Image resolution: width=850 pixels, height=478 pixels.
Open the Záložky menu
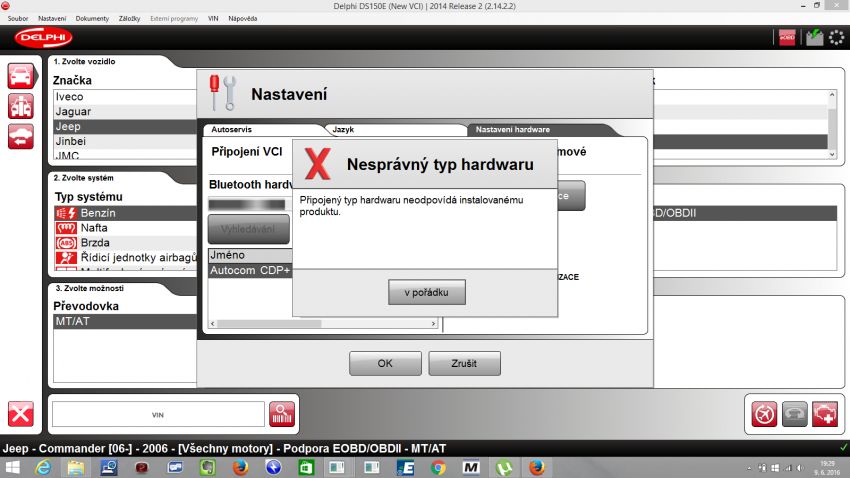tap(130, 18)
